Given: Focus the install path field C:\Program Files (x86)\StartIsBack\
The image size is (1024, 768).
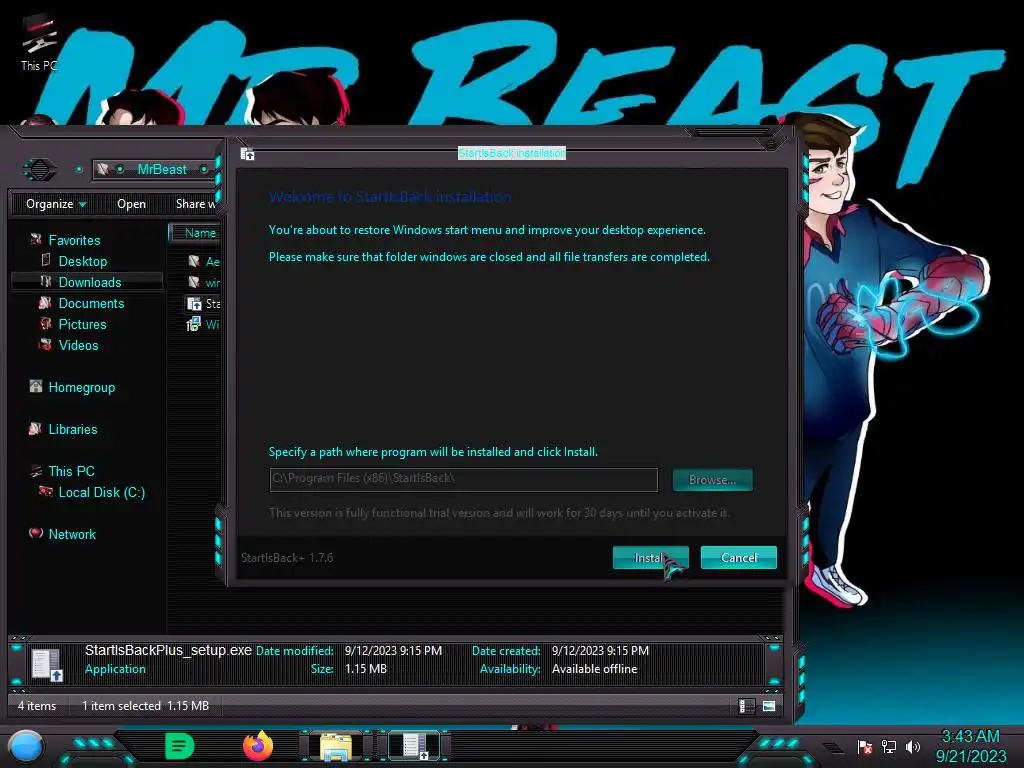Looking at the screenshot, I should pos(464,479).
